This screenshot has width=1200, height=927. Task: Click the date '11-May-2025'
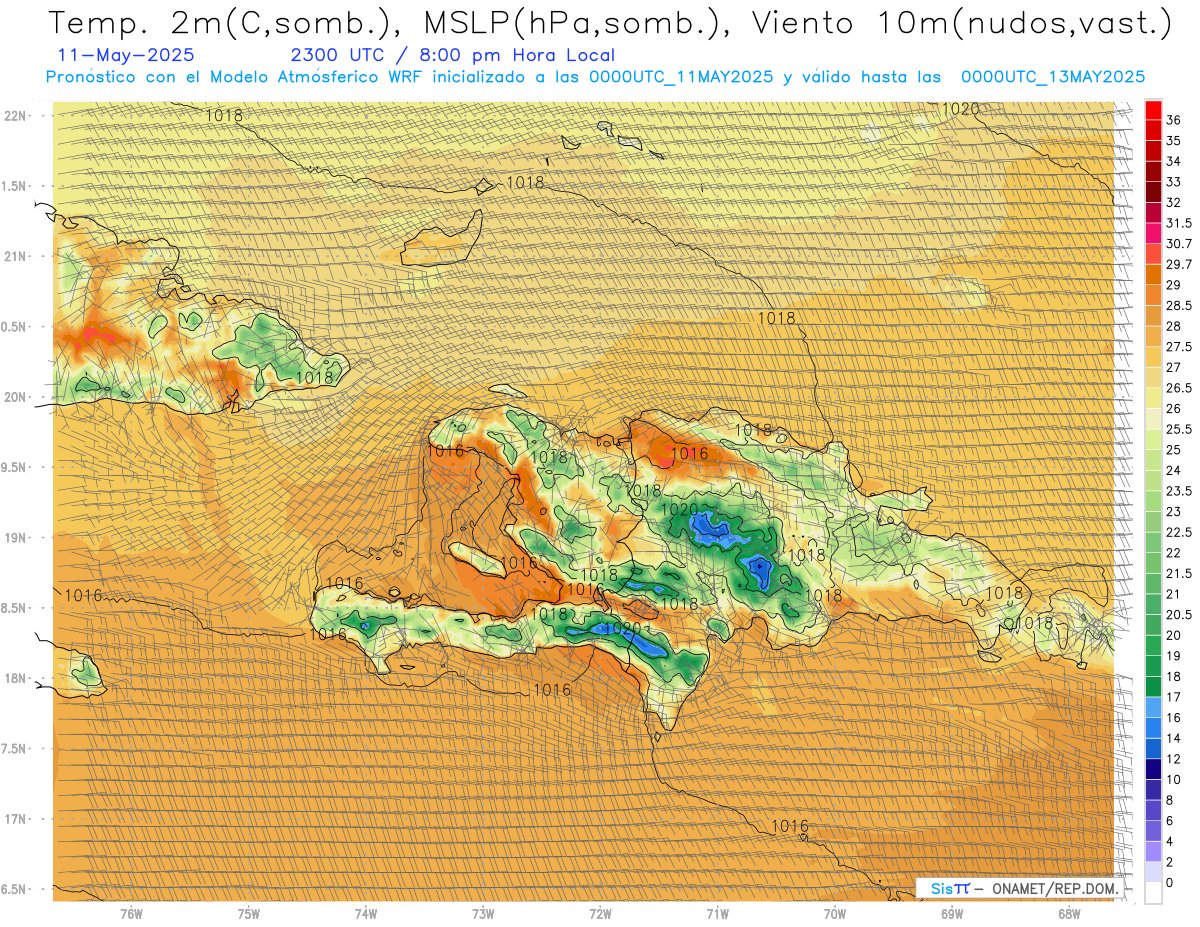pos(127,56)
